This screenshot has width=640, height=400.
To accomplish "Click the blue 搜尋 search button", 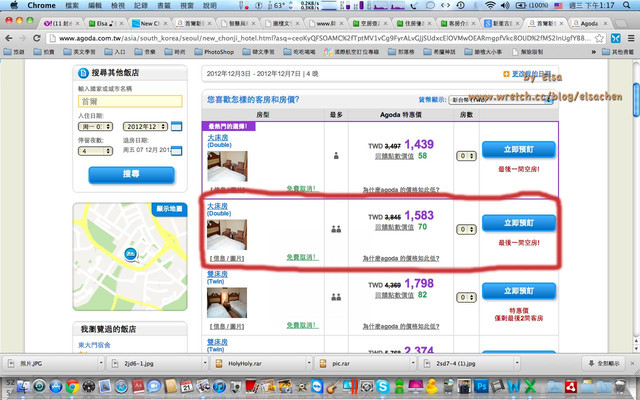I will pyautogui.click(x=131, y=174).
